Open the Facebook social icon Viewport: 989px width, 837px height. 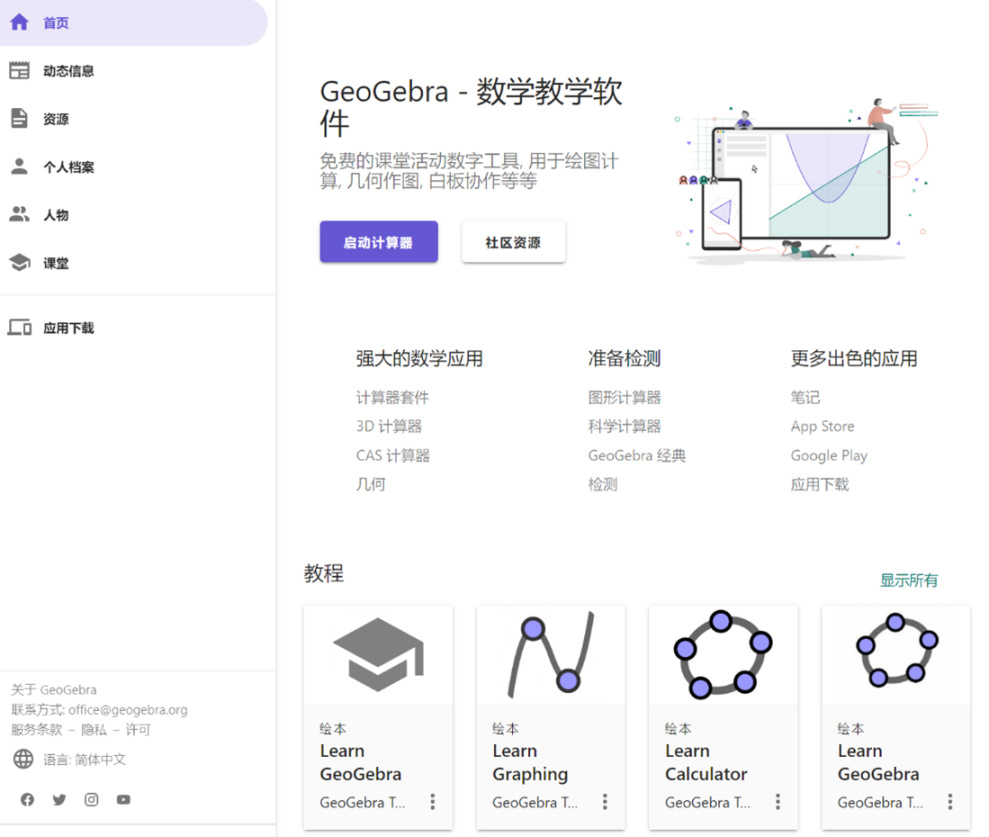coord(27,800)
